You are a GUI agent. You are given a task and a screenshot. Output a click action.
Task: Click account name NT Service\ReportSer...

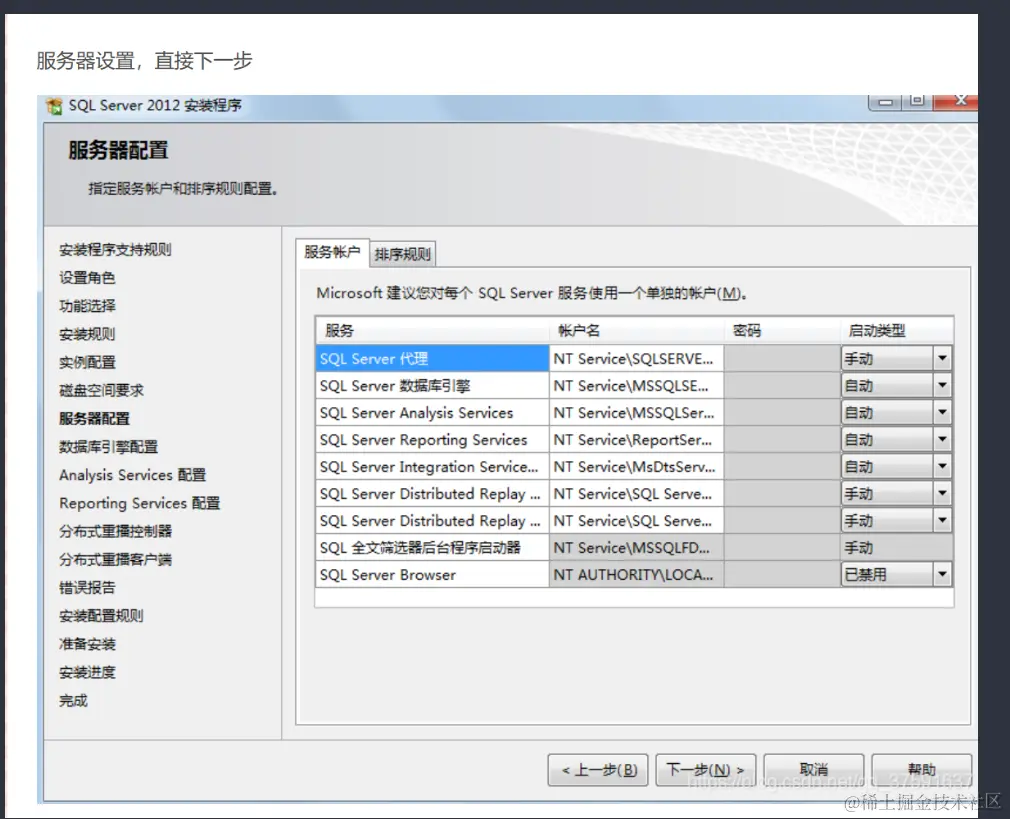point(636,439)
